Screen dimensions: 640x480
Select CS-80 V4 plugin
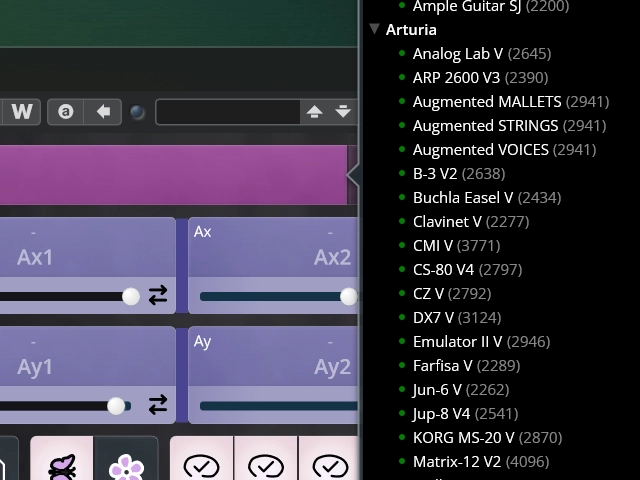[x=467, y=270]
